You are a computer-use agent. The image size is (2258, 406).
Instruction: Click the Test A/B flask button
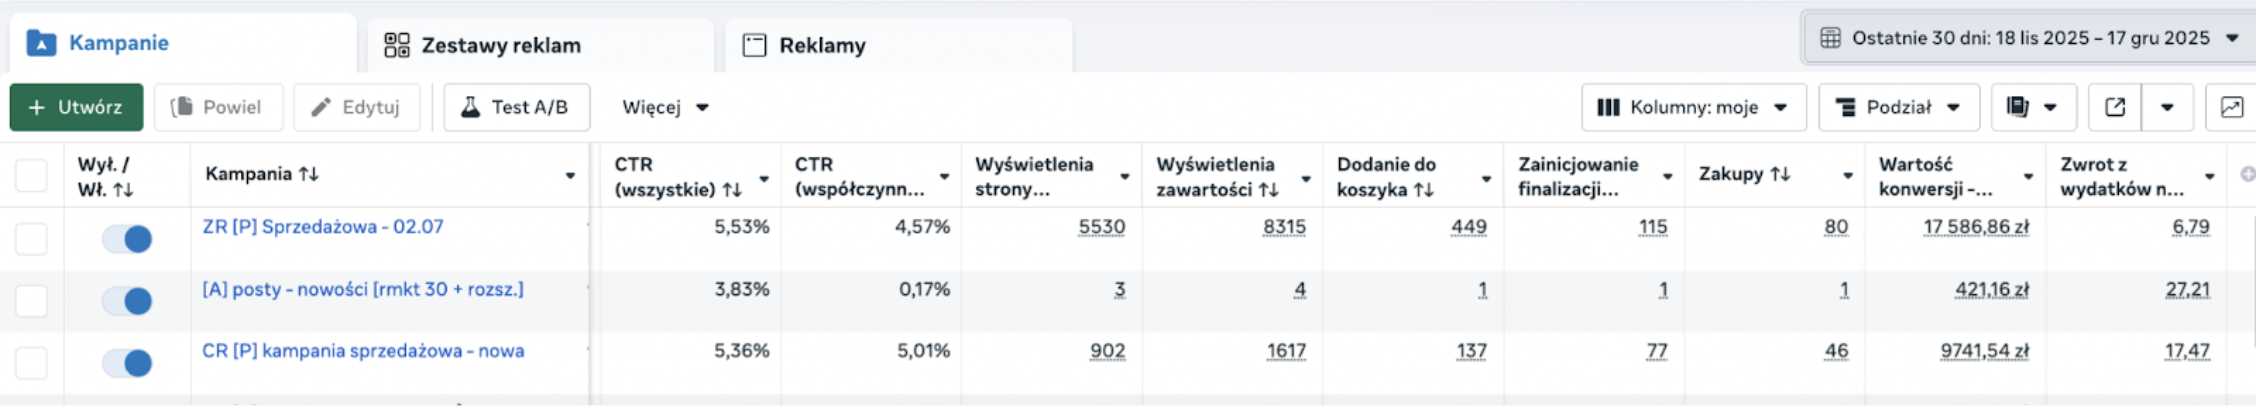coord(516,107)
